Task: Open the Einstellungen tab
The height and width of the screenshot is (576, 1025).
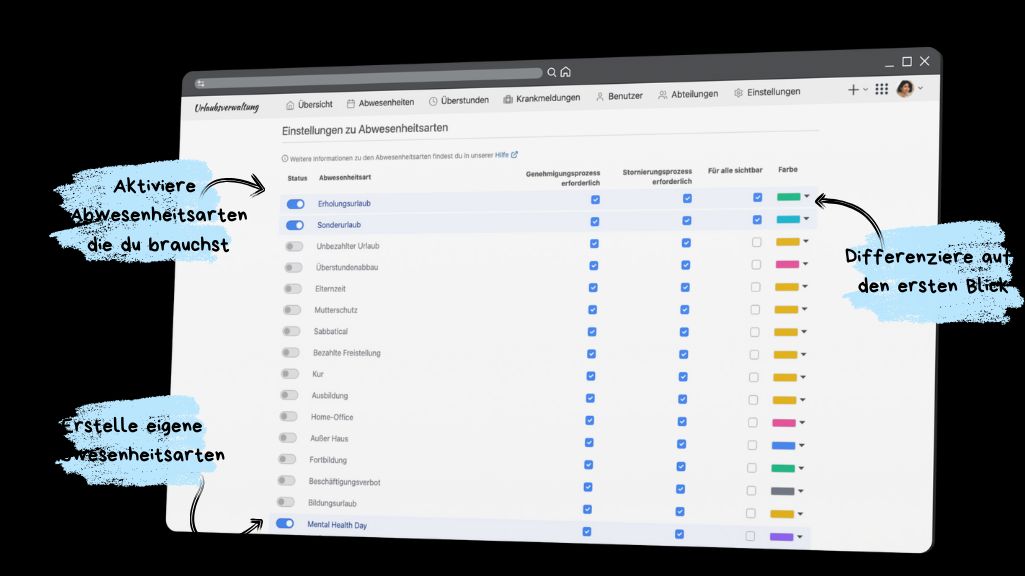Action: [x=767, y=92]
